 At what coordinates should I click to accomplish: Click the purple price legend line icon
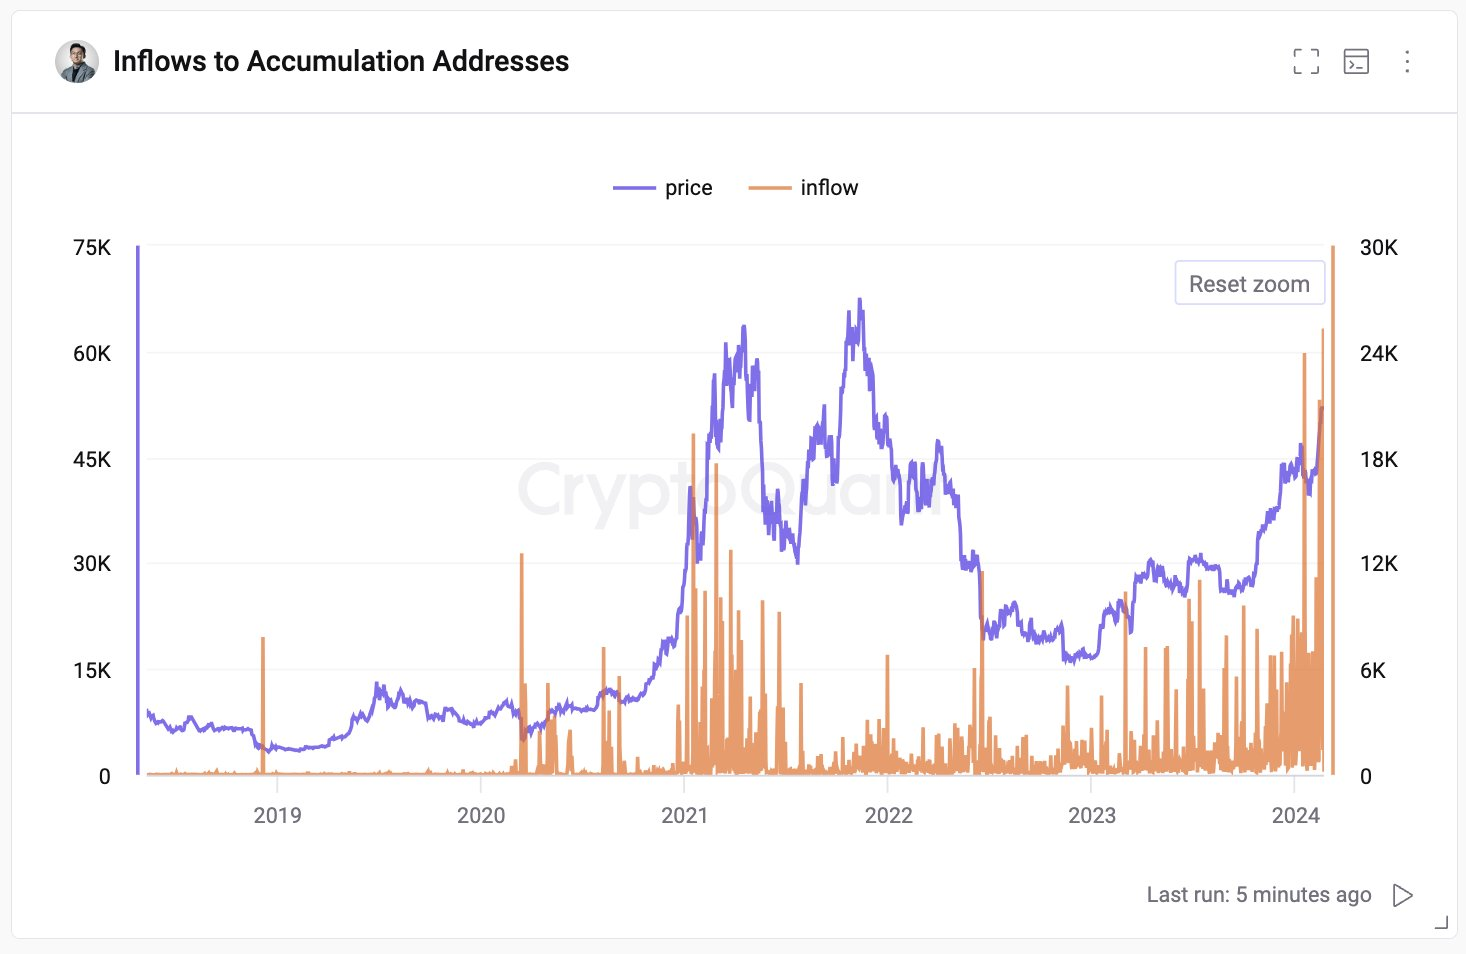(x=634, y=187)
